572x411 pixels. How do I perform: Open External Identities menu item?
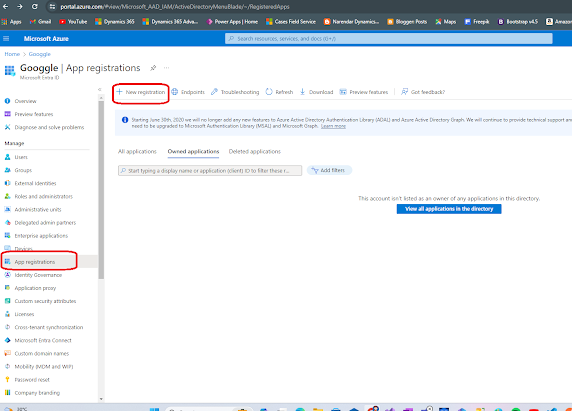pyautogui.click(x=35, y=183)
